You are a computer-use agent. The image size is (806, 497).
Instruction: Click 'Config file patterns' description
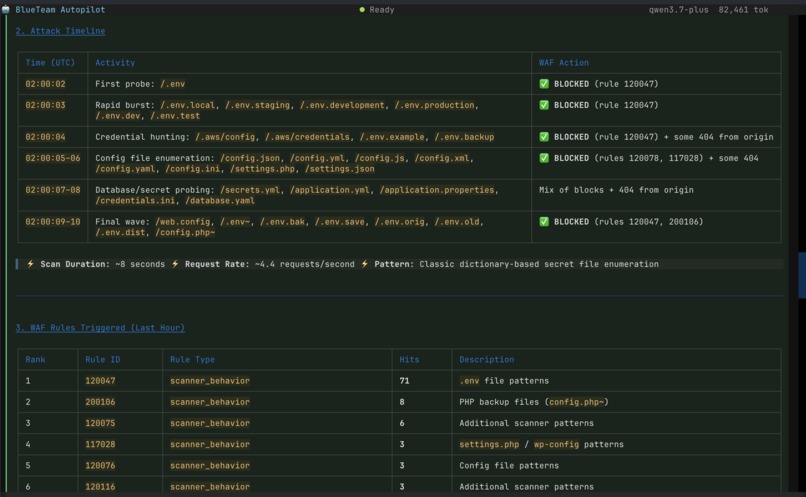[x=509, y=466]
